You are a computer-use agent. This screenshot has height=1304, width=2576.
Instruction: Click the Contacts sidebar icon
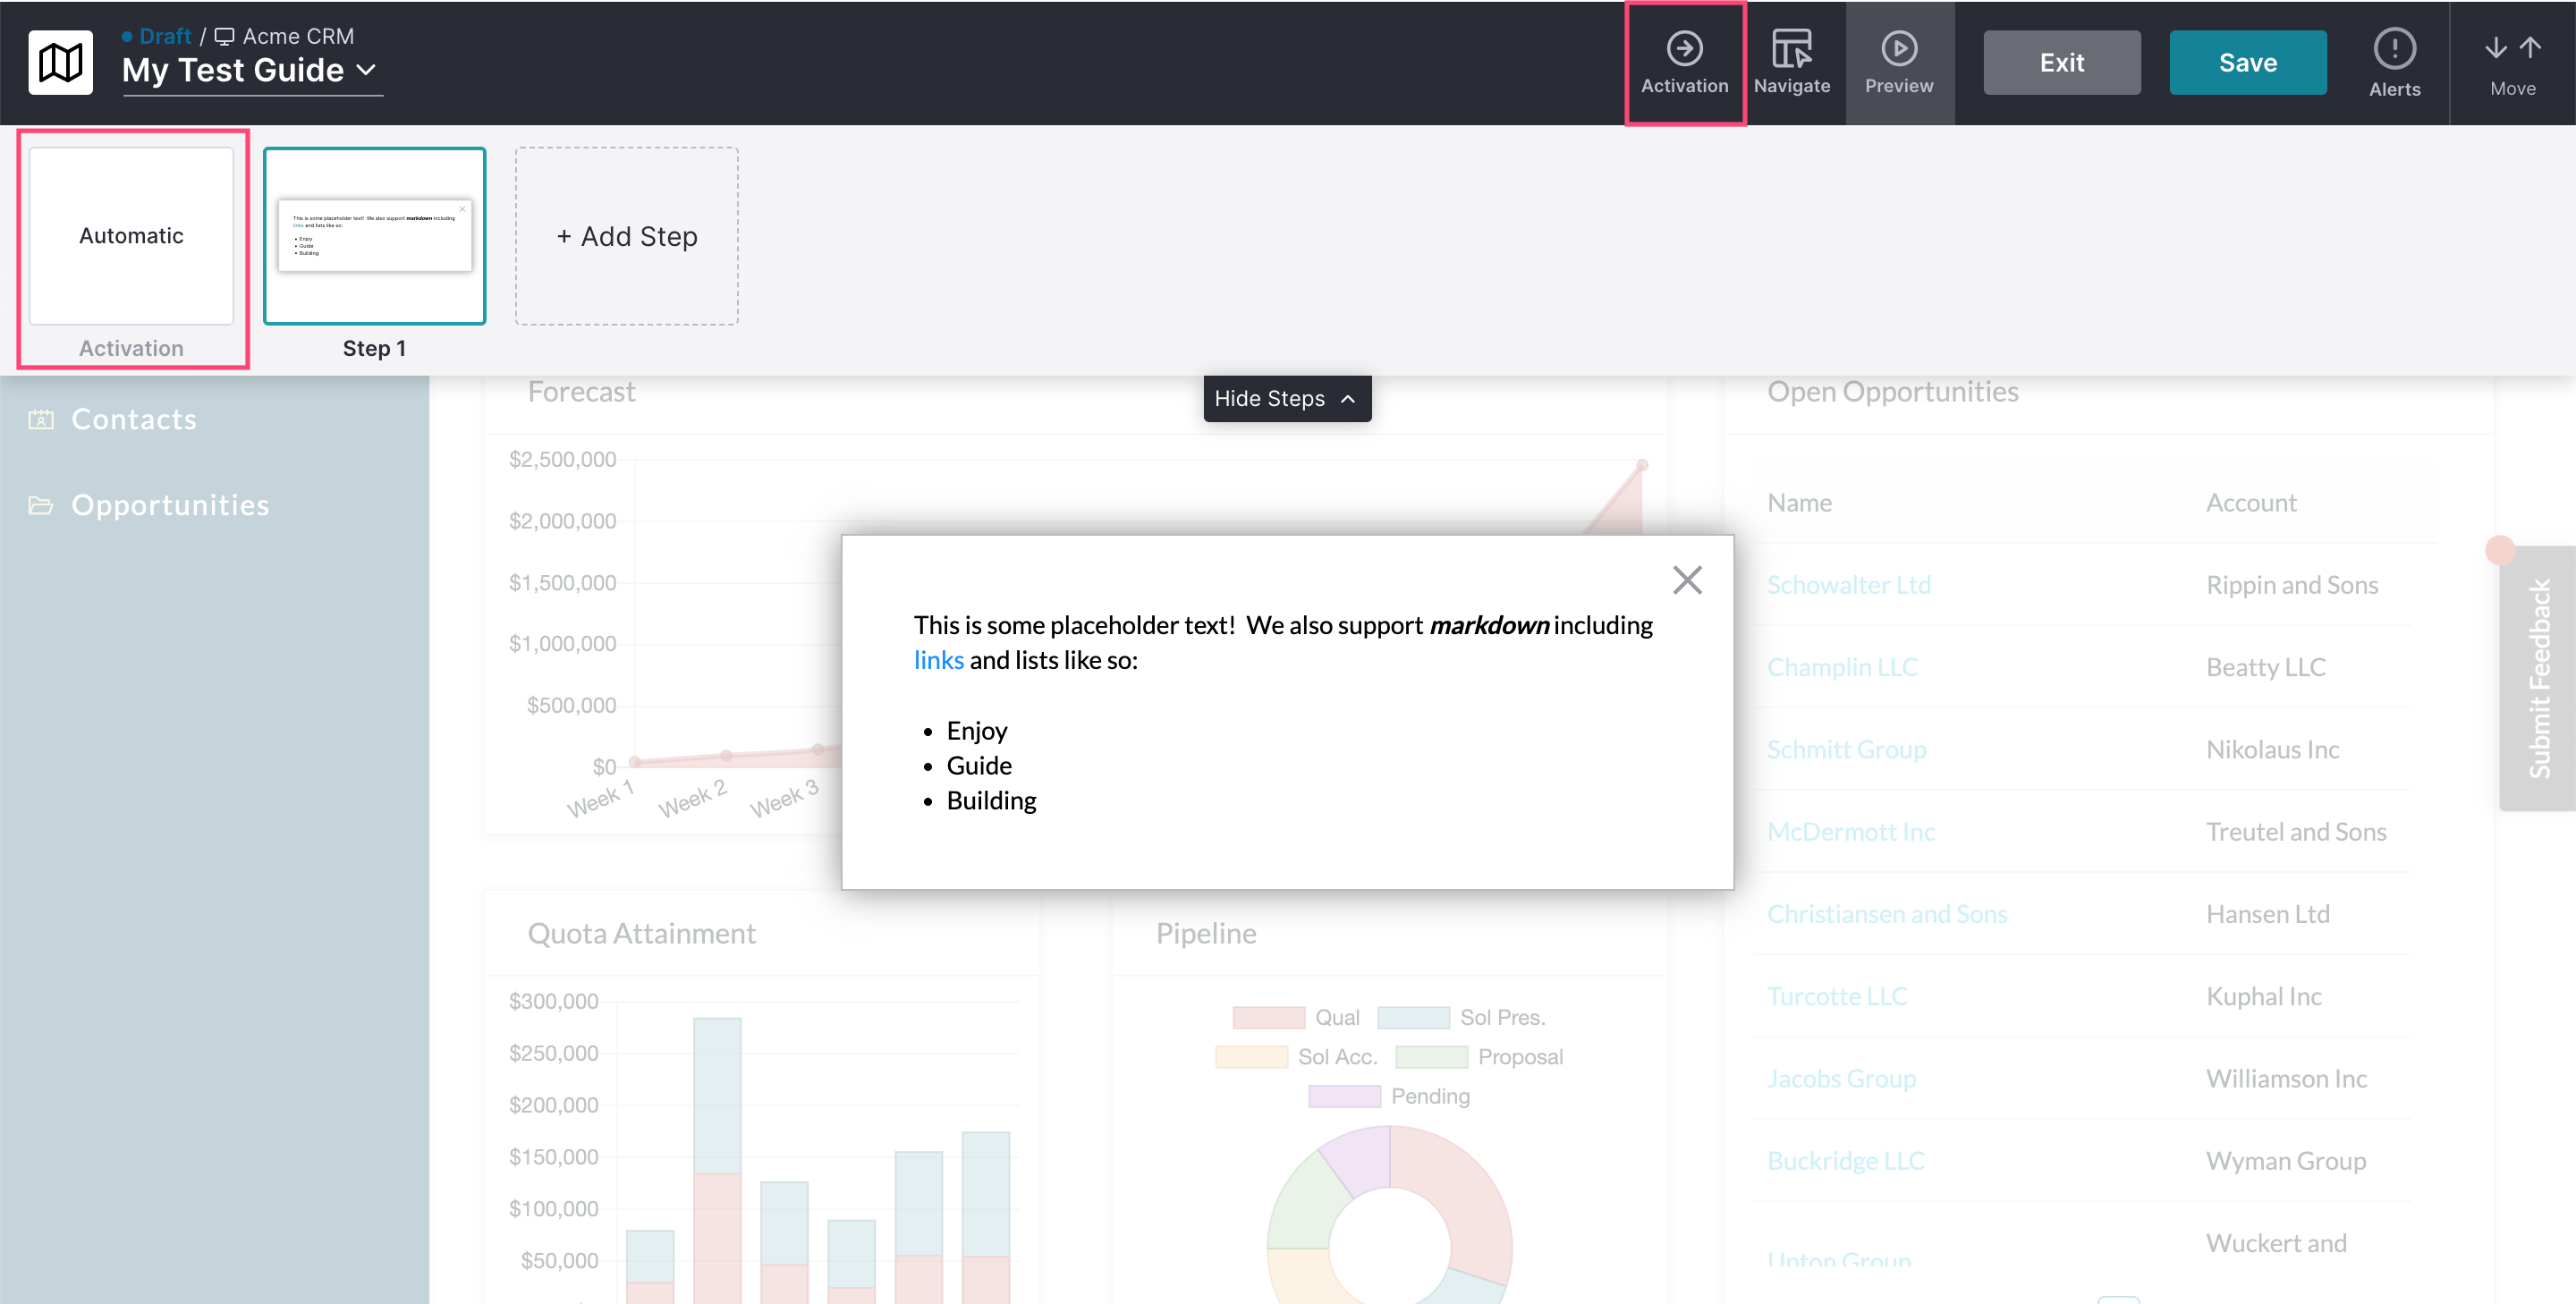(x=40, y=419)
